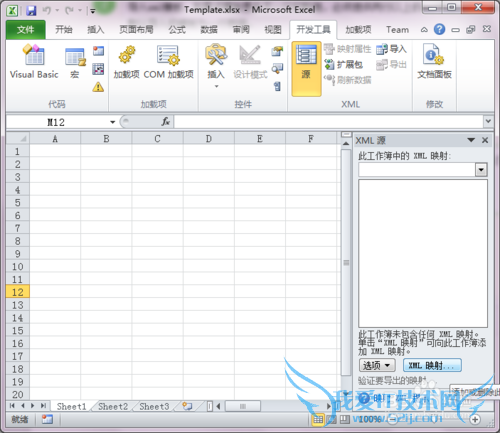Minimize the ribbon caret icon

click(424, 30)
